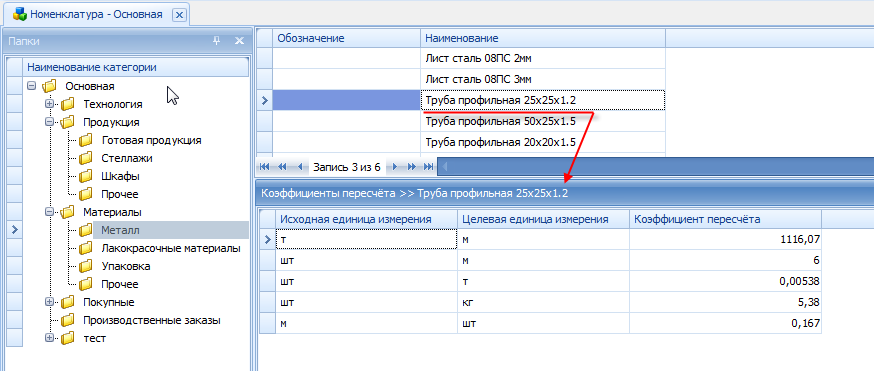This screenshot has height=371, width=874.
Task: Click the Технология folder icon
Action: pyautogui.click(x=67, y=104)
